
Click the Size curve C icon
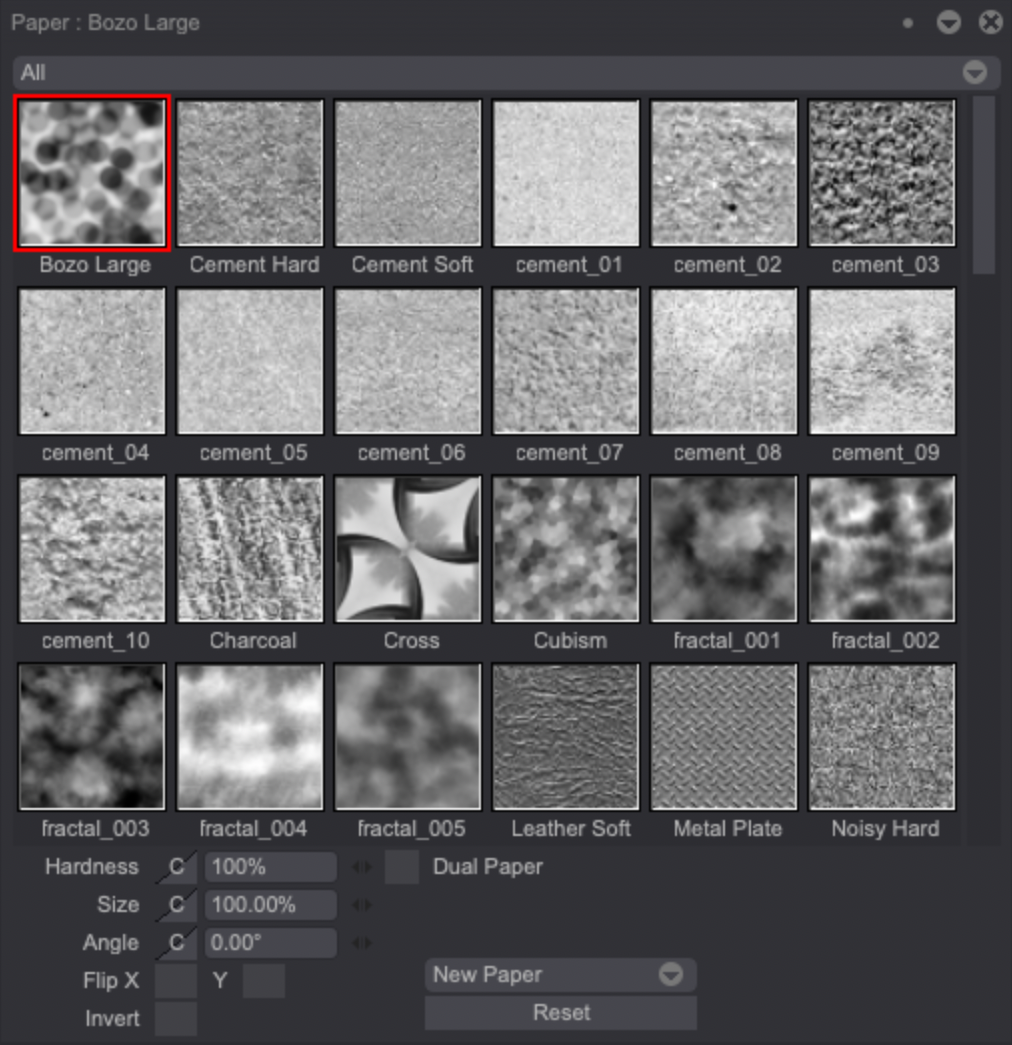176,905
